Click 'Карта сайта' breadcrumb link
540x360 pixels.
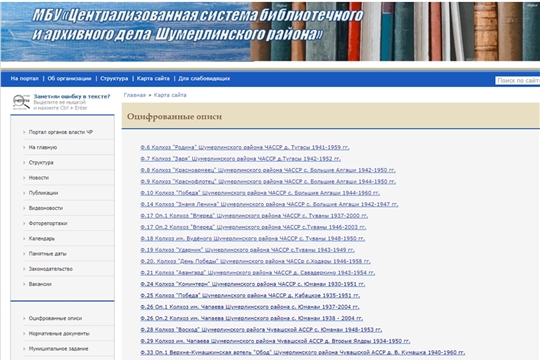170,95
